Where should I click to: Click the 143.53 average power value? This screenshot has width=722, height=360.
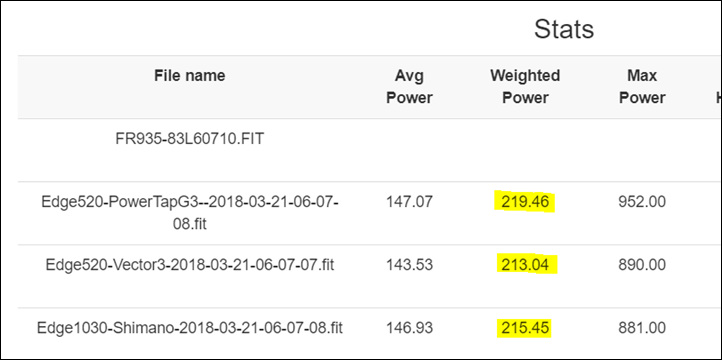409,265
